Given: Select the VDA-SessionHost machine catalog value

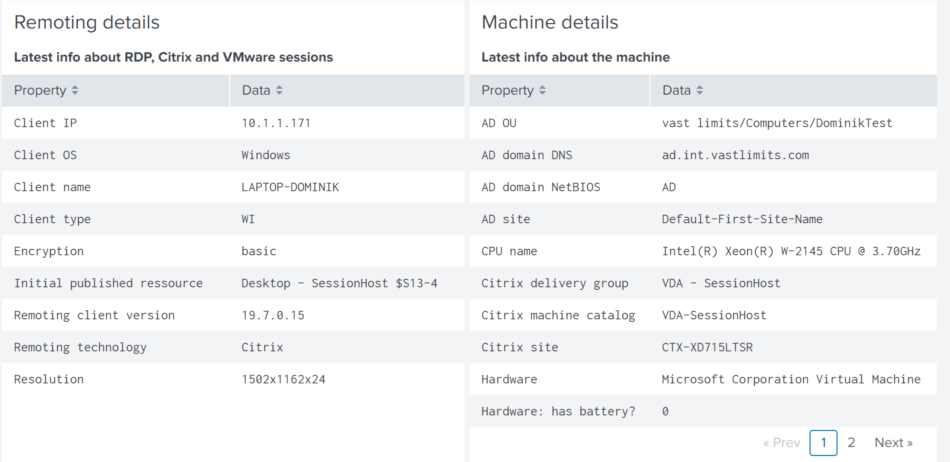Looking at the screenshot, I should click(714, 315).
